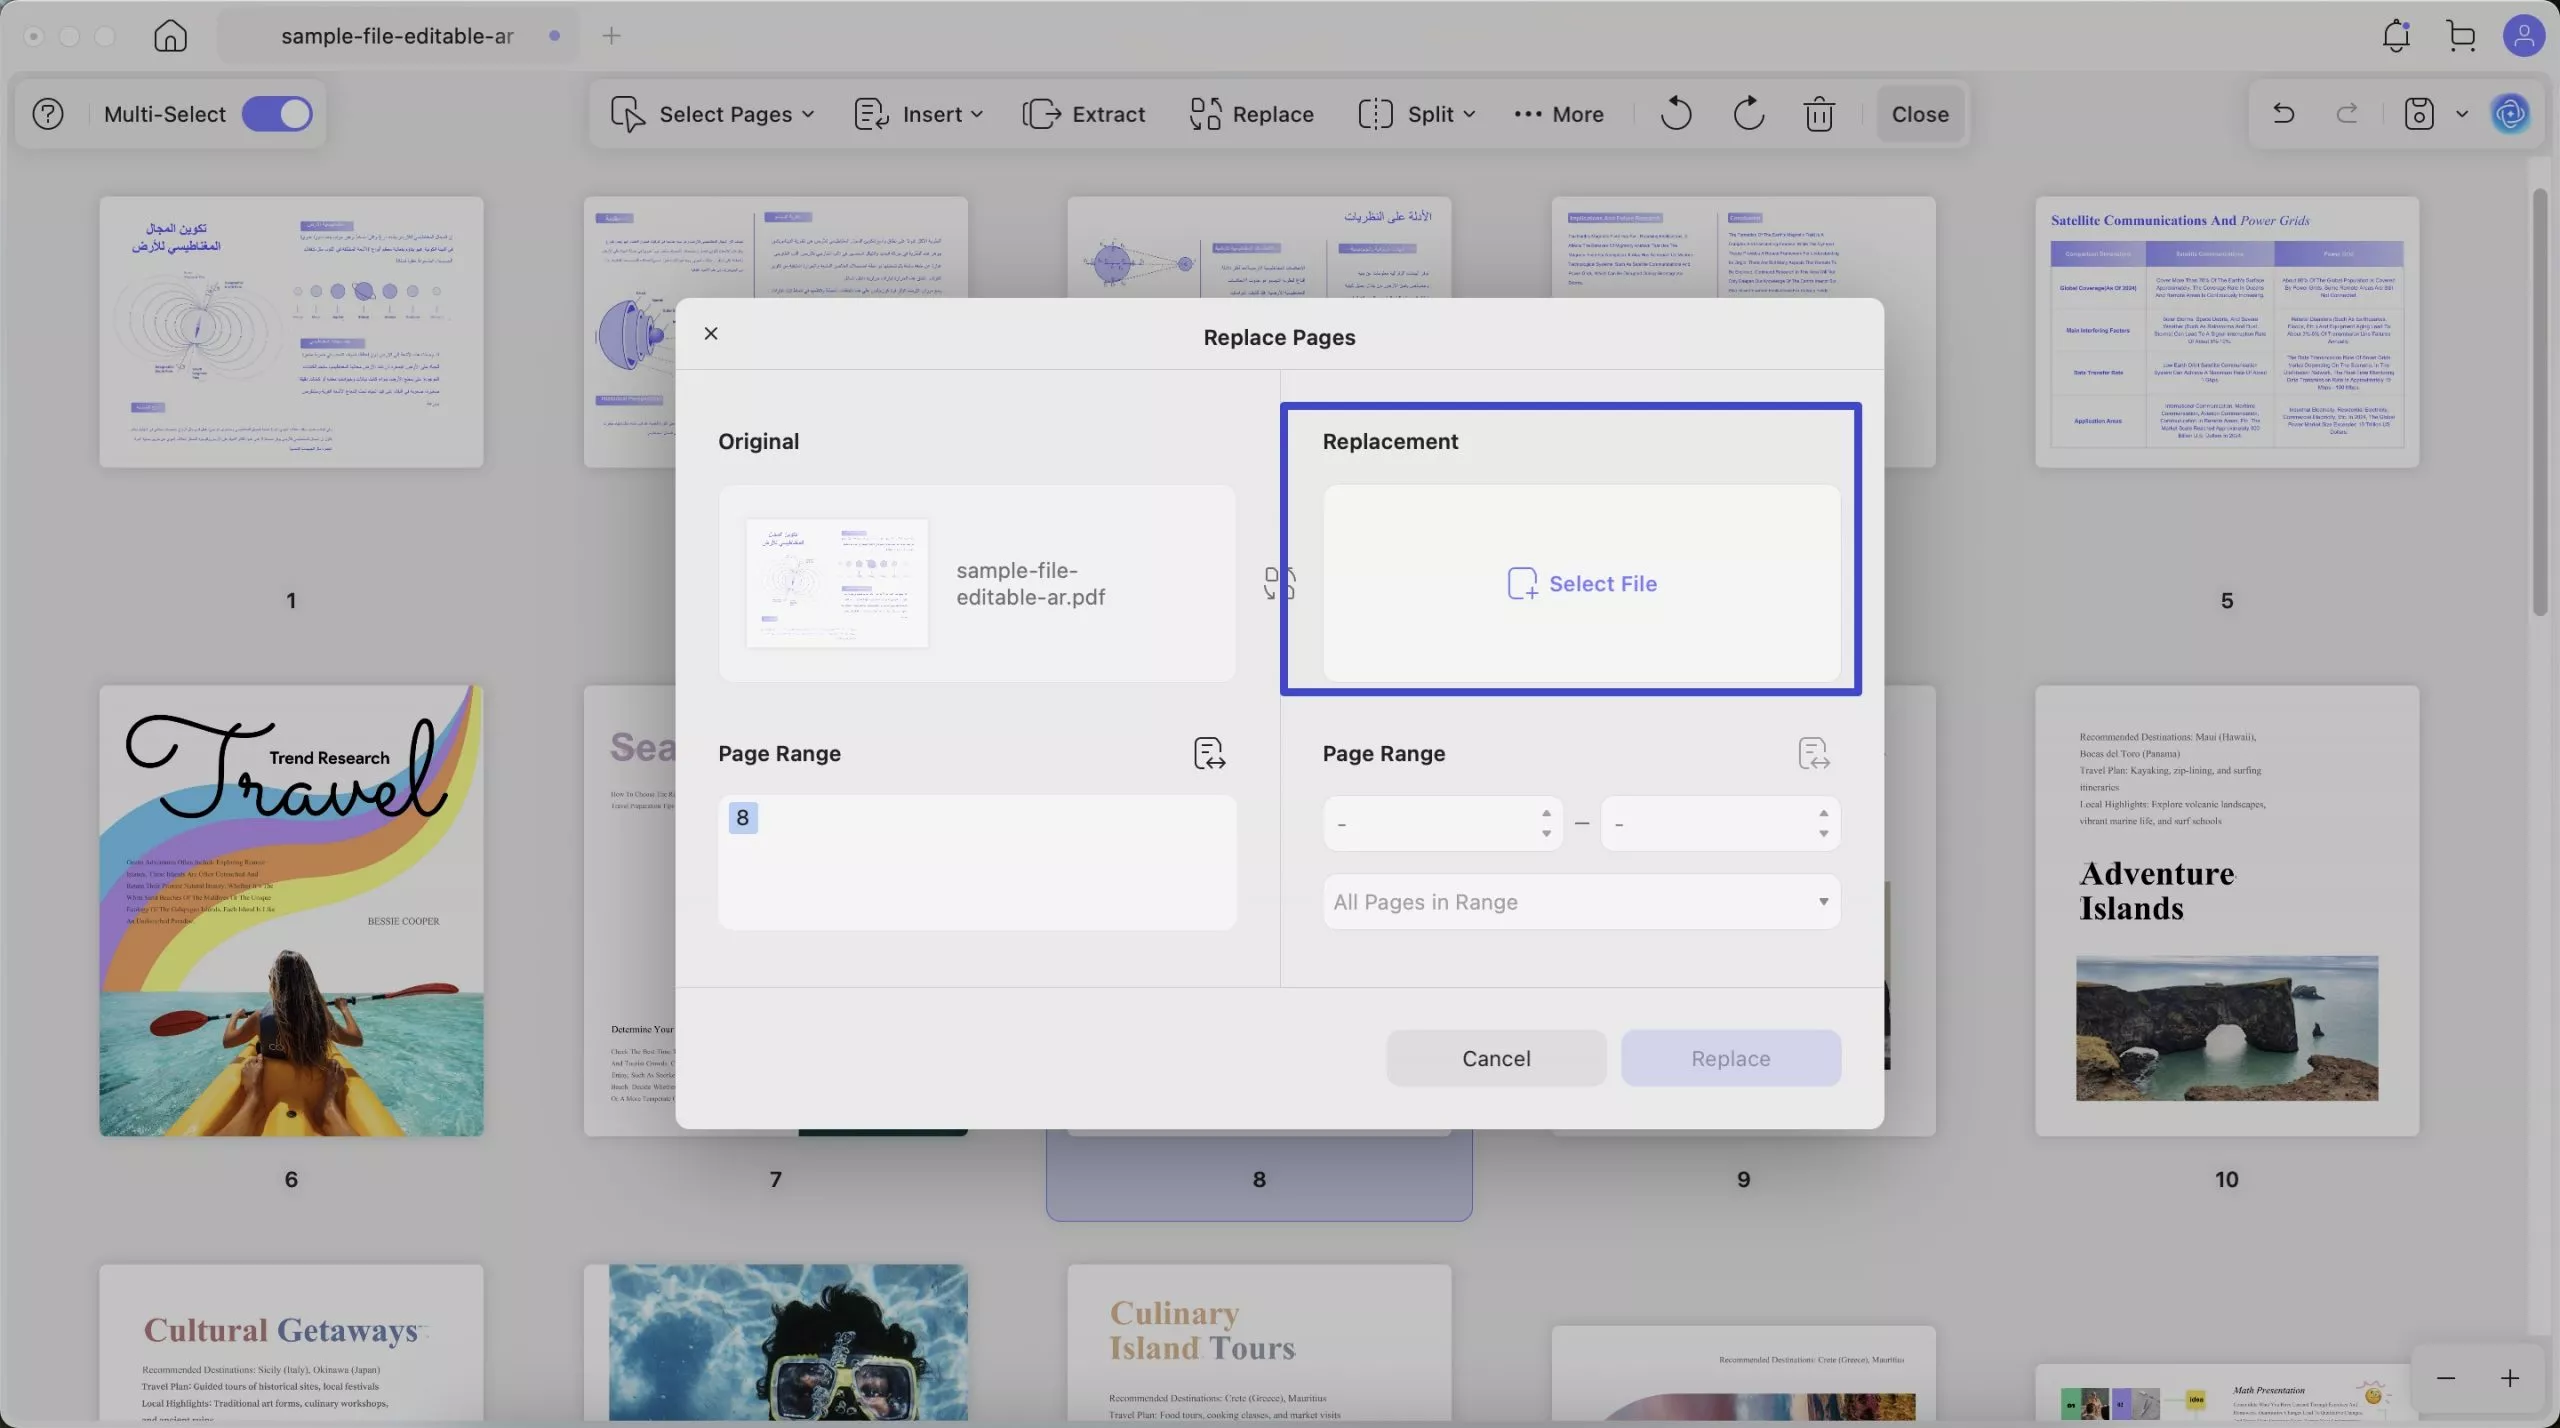This screenshot has width=2560, height=1428.
Task: Open the notifications bell icon
Action: (2396, 36)
